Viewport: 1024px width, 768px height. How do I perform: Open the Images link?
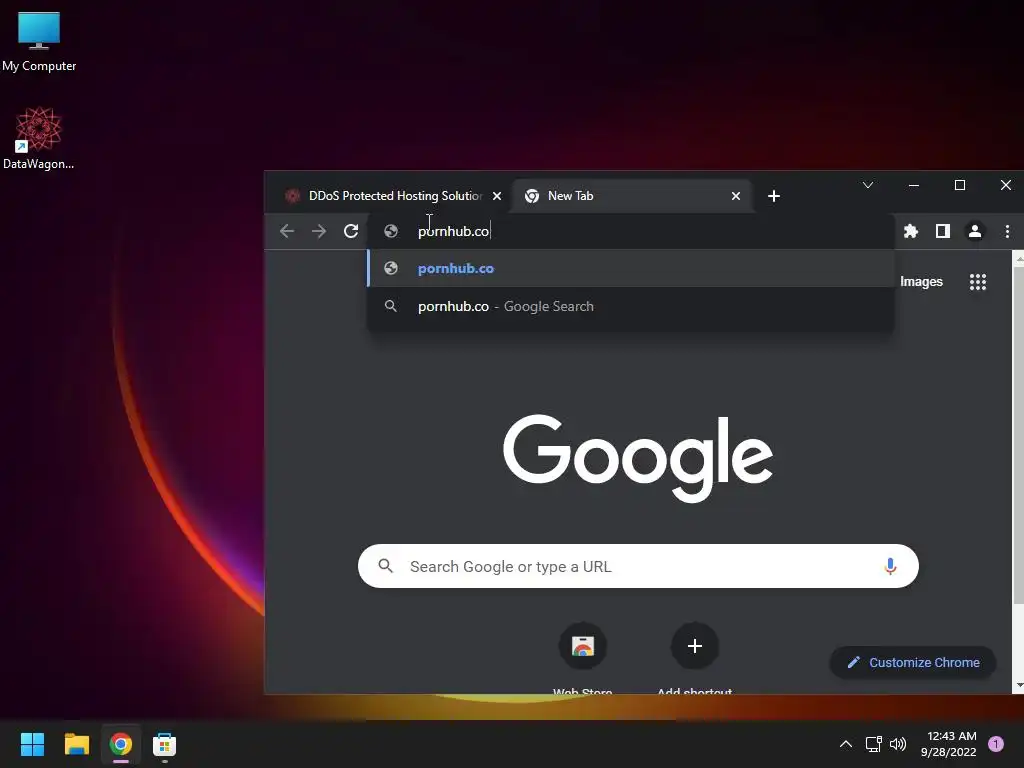pos(921,282)
